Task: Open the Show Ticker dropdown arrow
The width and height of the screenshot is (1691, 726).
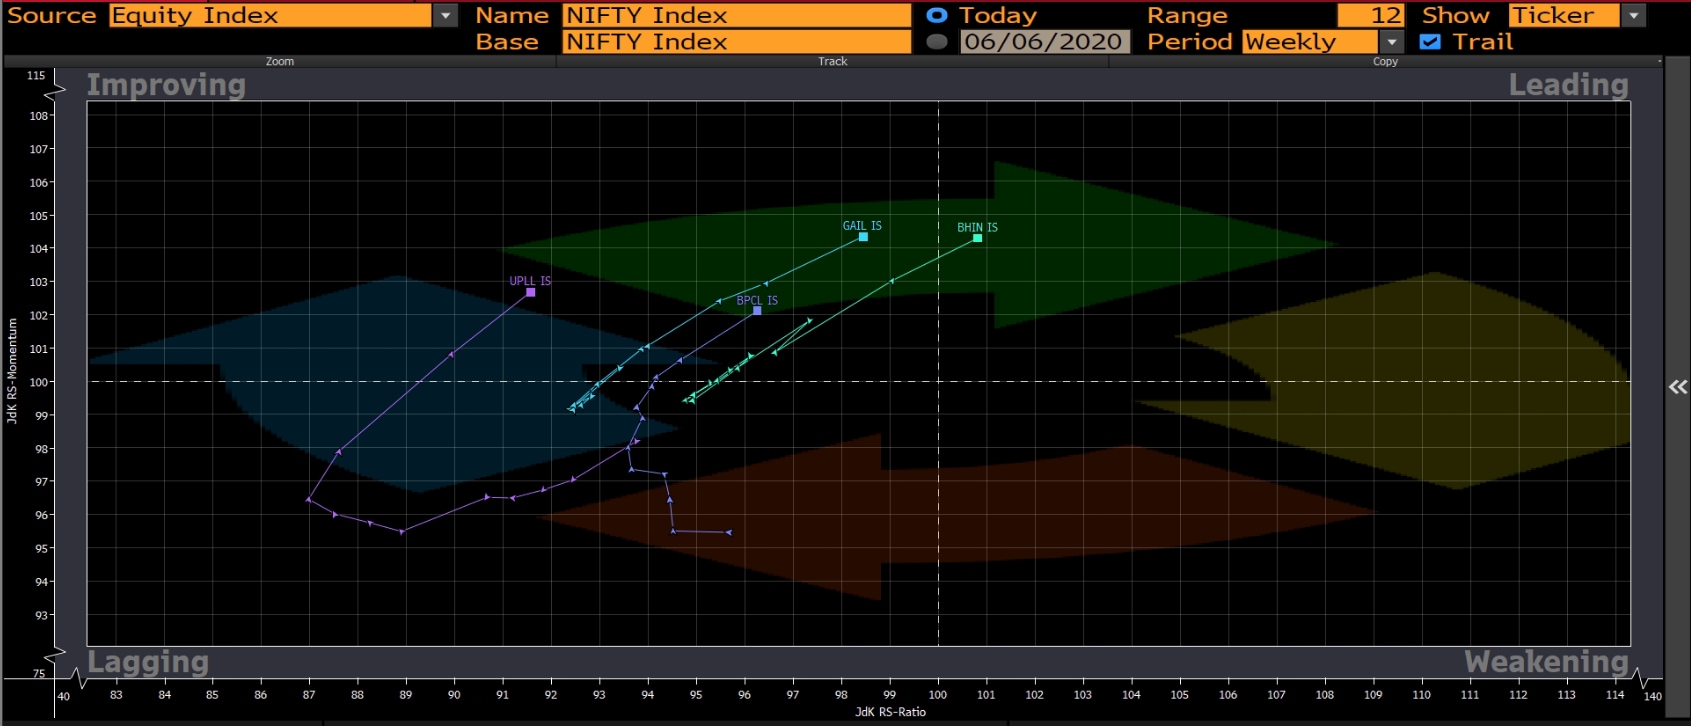Action: [1634, 16]
